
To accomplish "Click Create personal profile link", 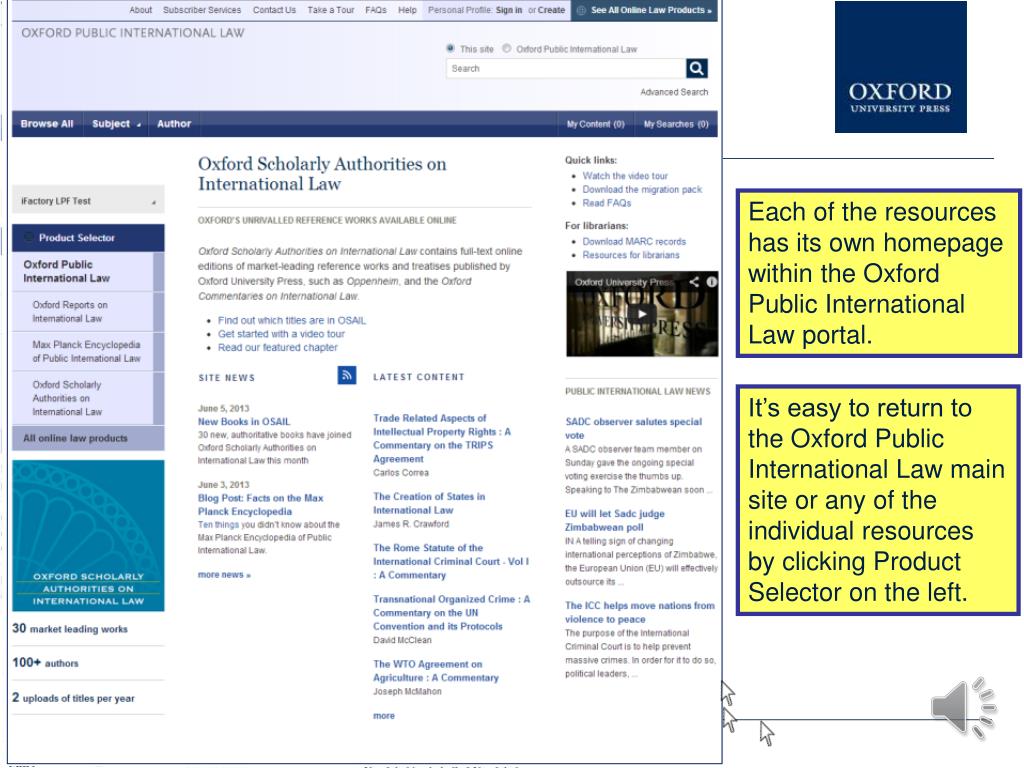I will (551, 10).
